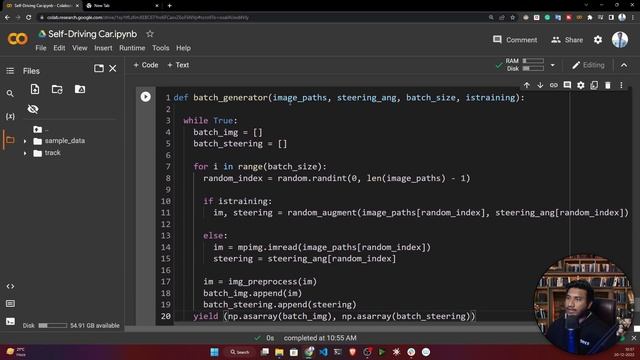
Task: Star the Self-Driving Car notebook
Action: (150, 34)
